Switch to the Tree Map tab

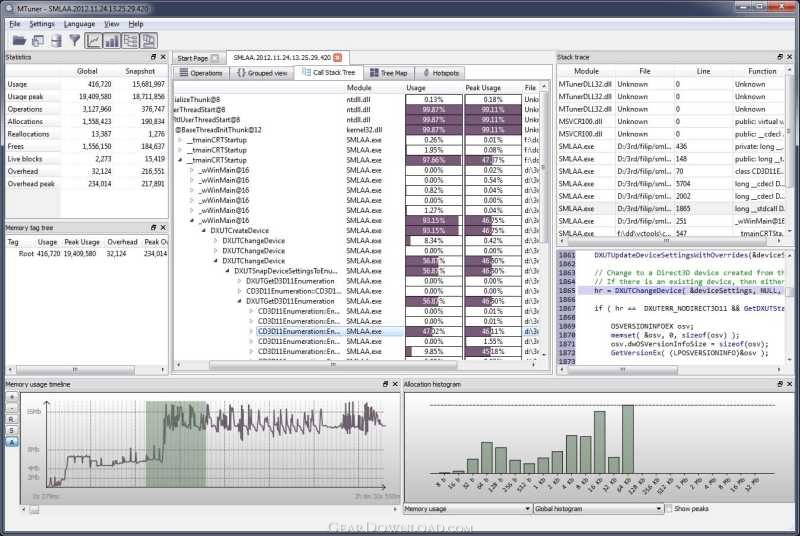click(387, 73)
